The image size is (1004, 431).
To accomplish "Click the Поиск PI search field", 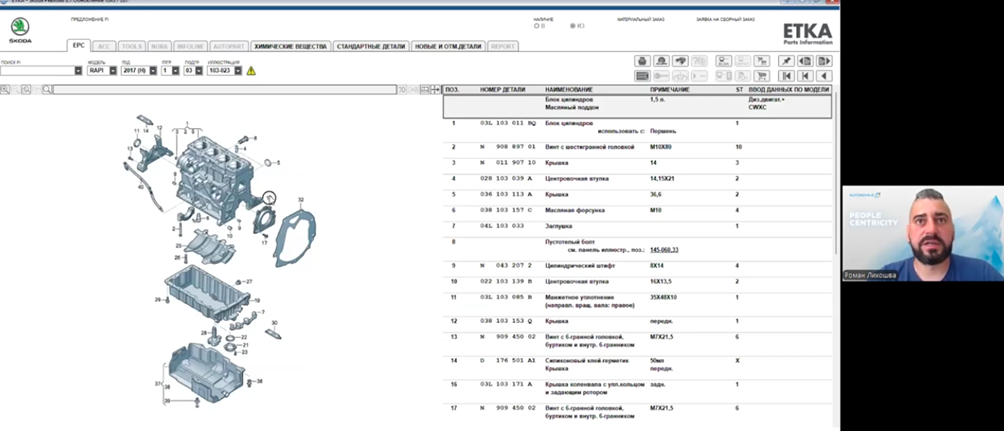I will (38, 71).
